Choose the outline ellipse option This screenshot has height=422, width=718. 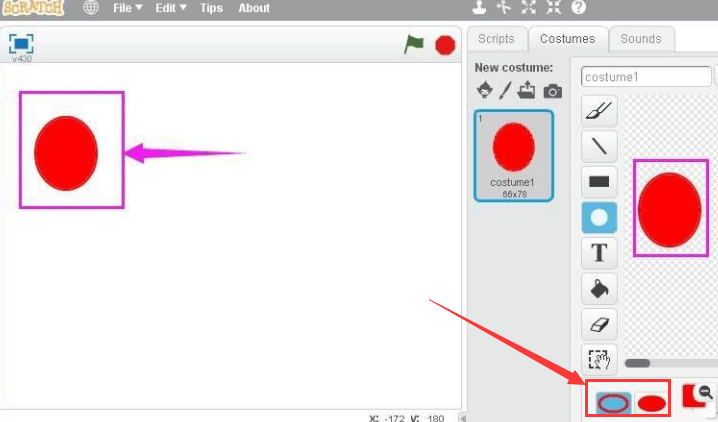[613, 403]
